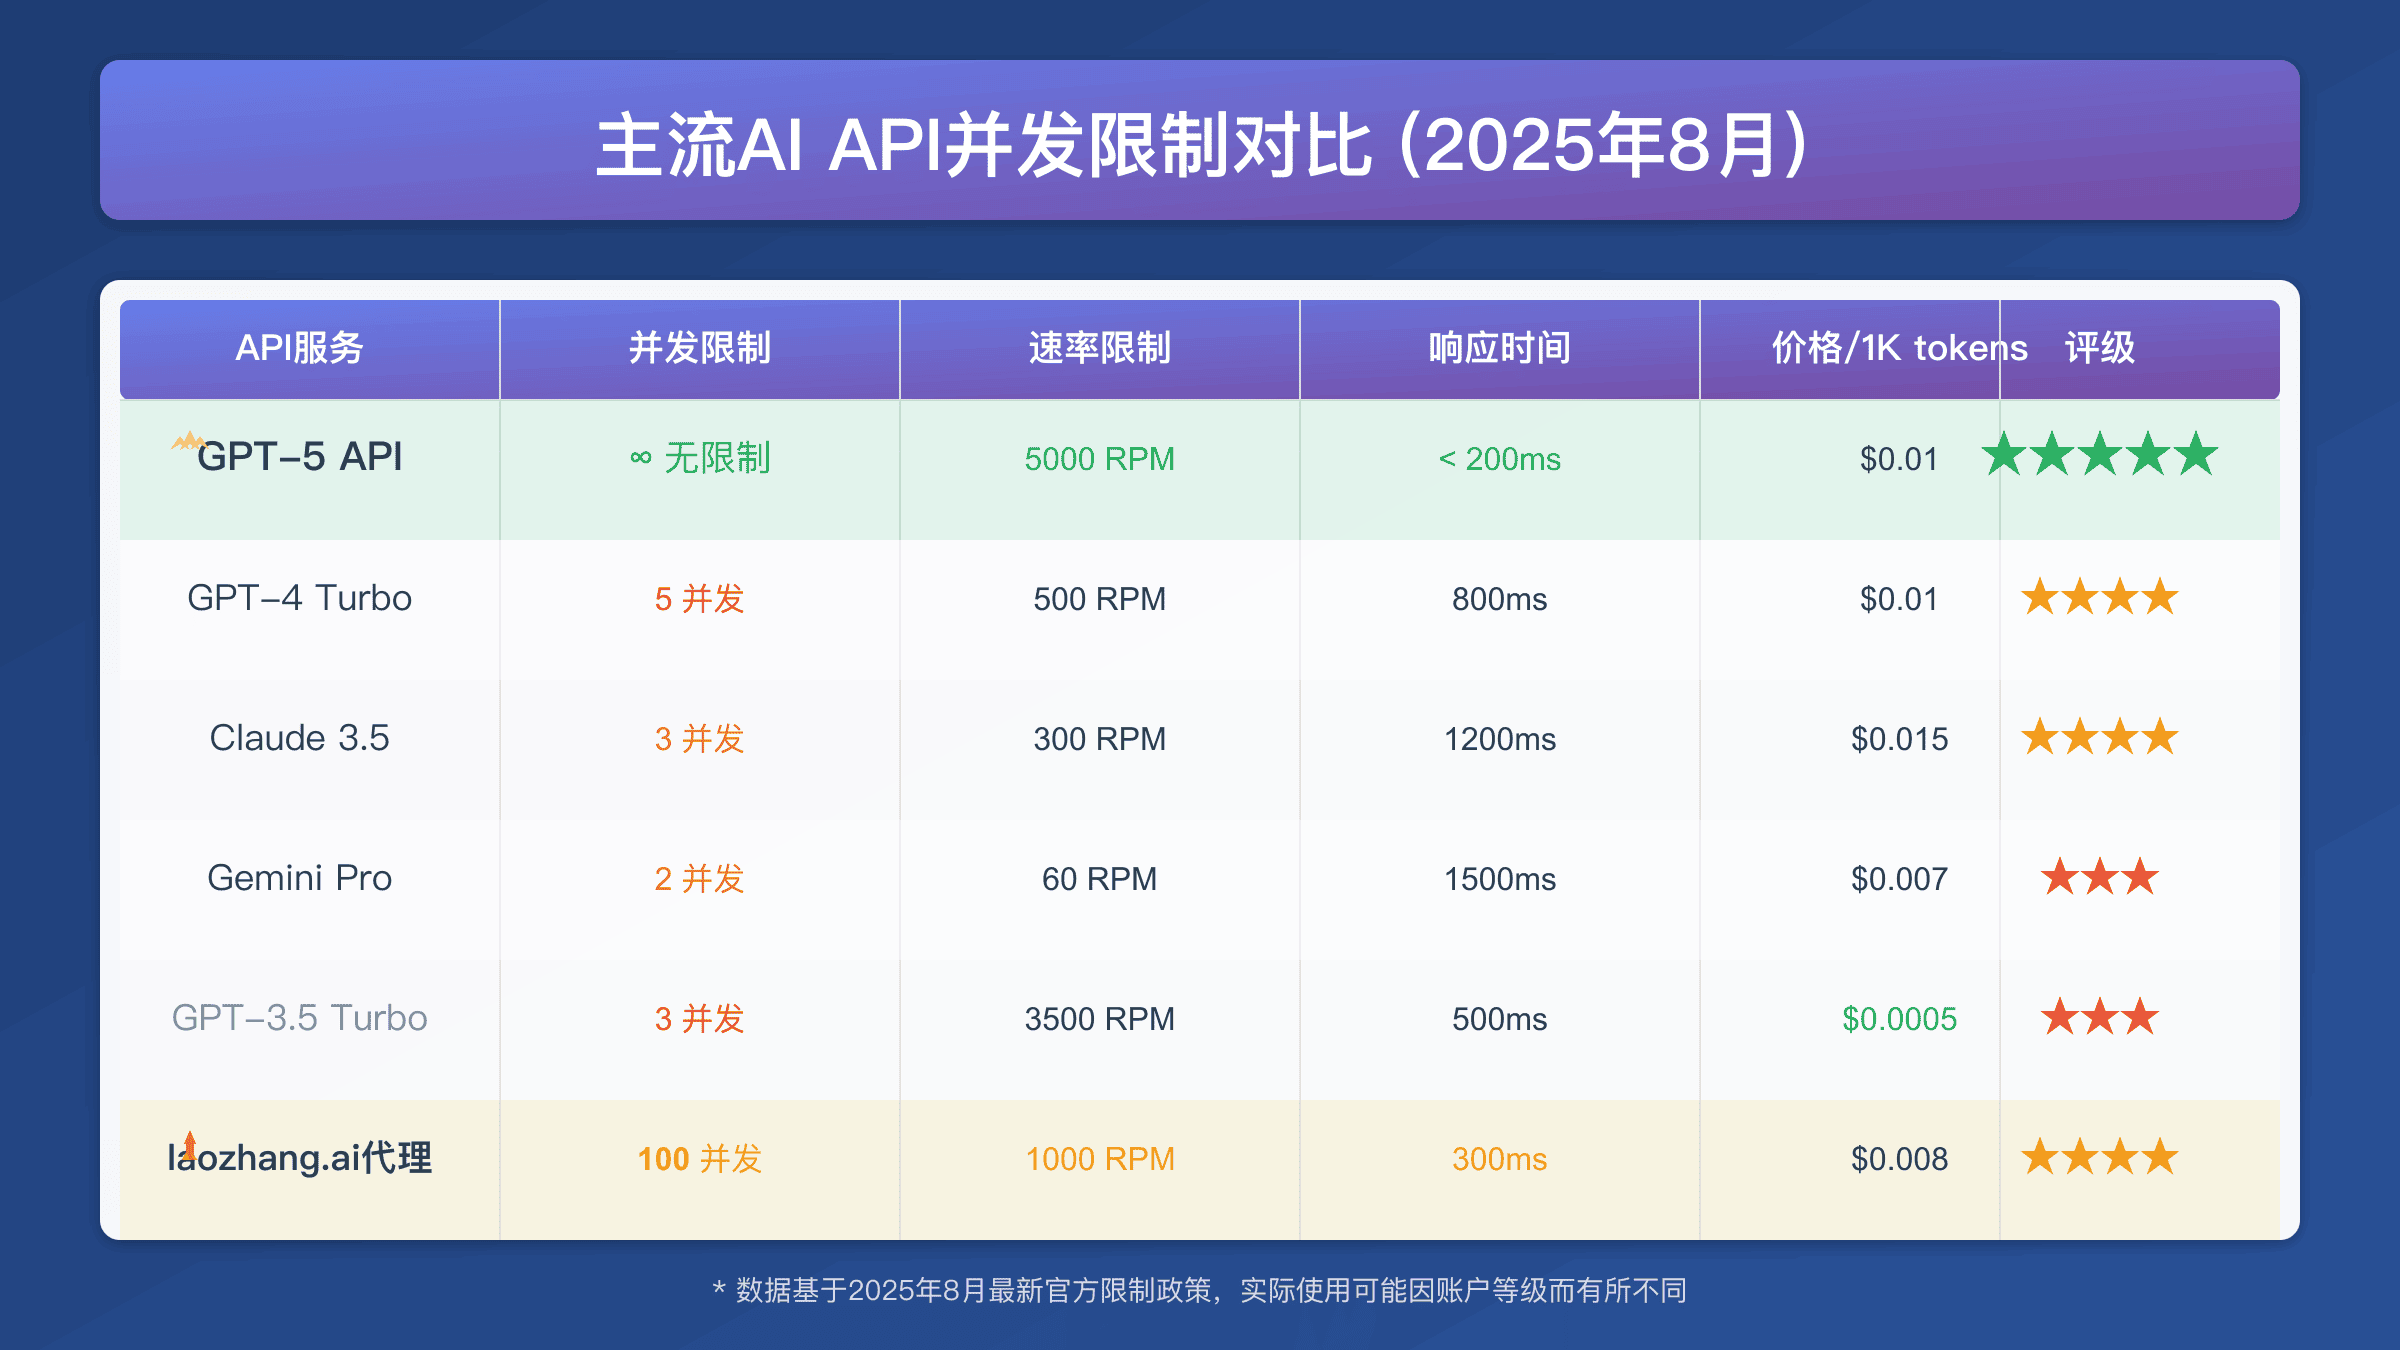Viewport: 2400px width, 1350px height.
Task: Click the star rating in Claude 3.5 row
Action: pos(2099,737)
